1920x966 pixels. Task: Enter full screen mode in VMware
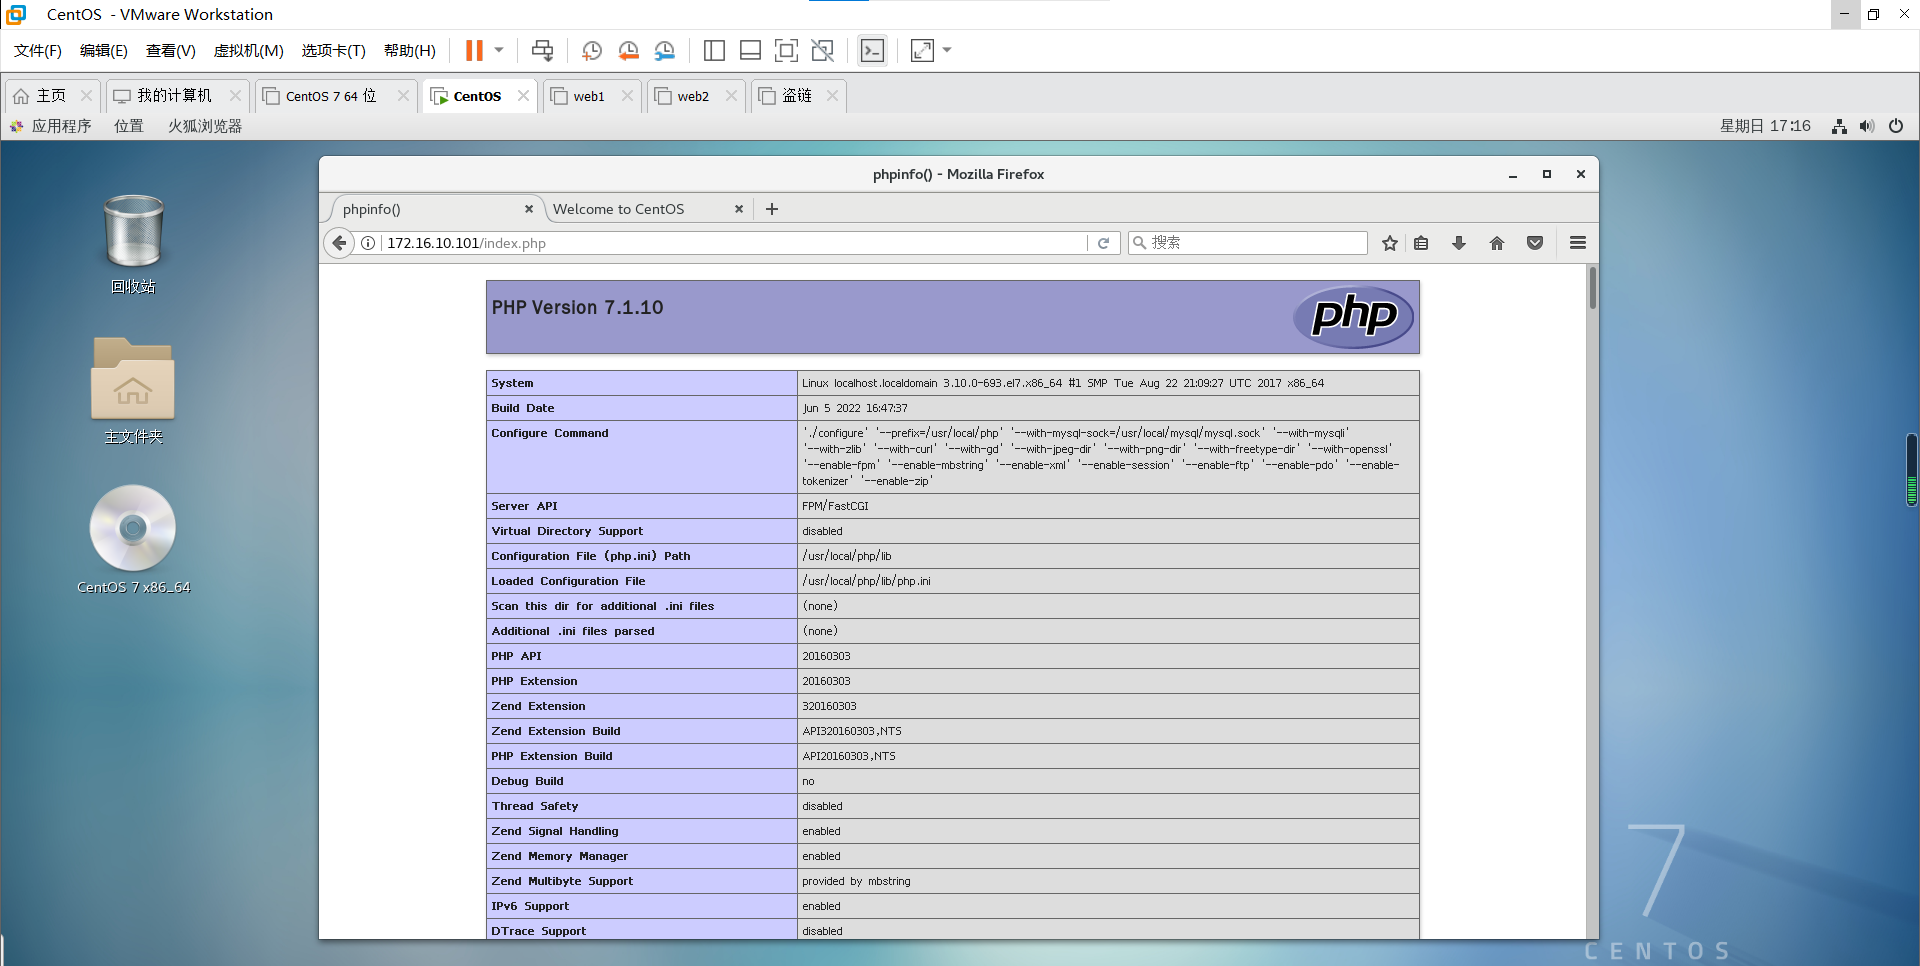[x=786, y=50]
